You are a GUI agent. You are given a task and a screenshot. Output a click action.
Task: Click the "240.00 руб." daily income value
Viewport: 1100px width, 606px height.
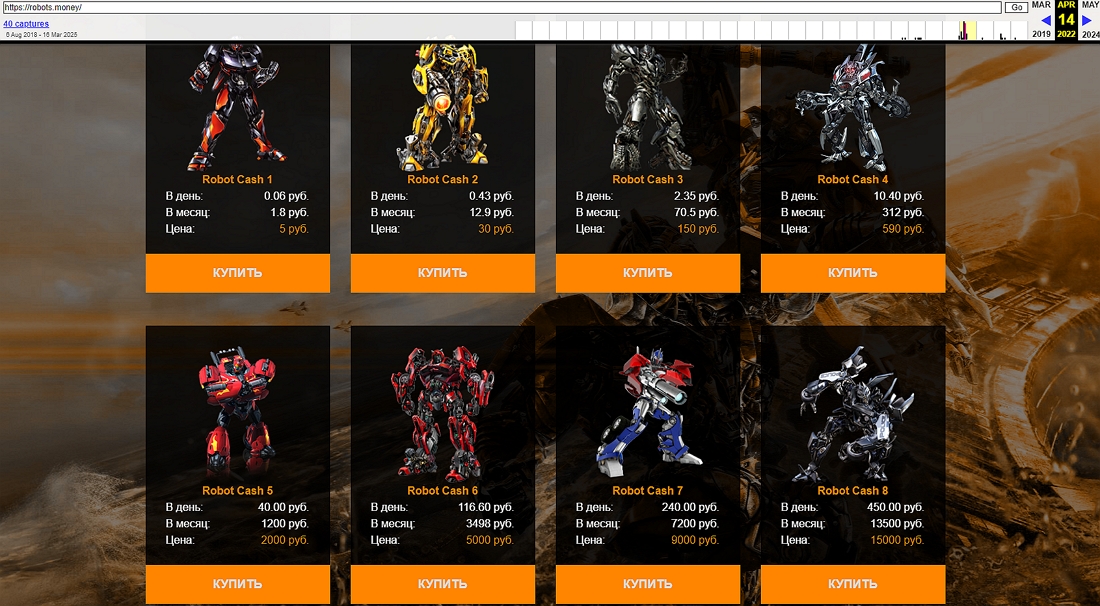point(690,507)
